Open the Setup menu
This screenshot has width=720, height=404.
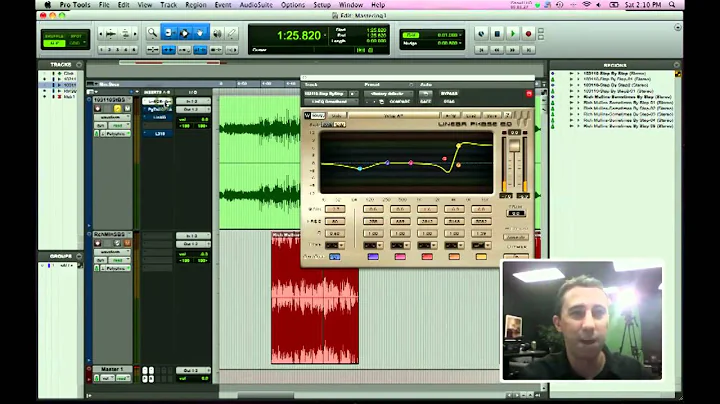coord(322,5)
